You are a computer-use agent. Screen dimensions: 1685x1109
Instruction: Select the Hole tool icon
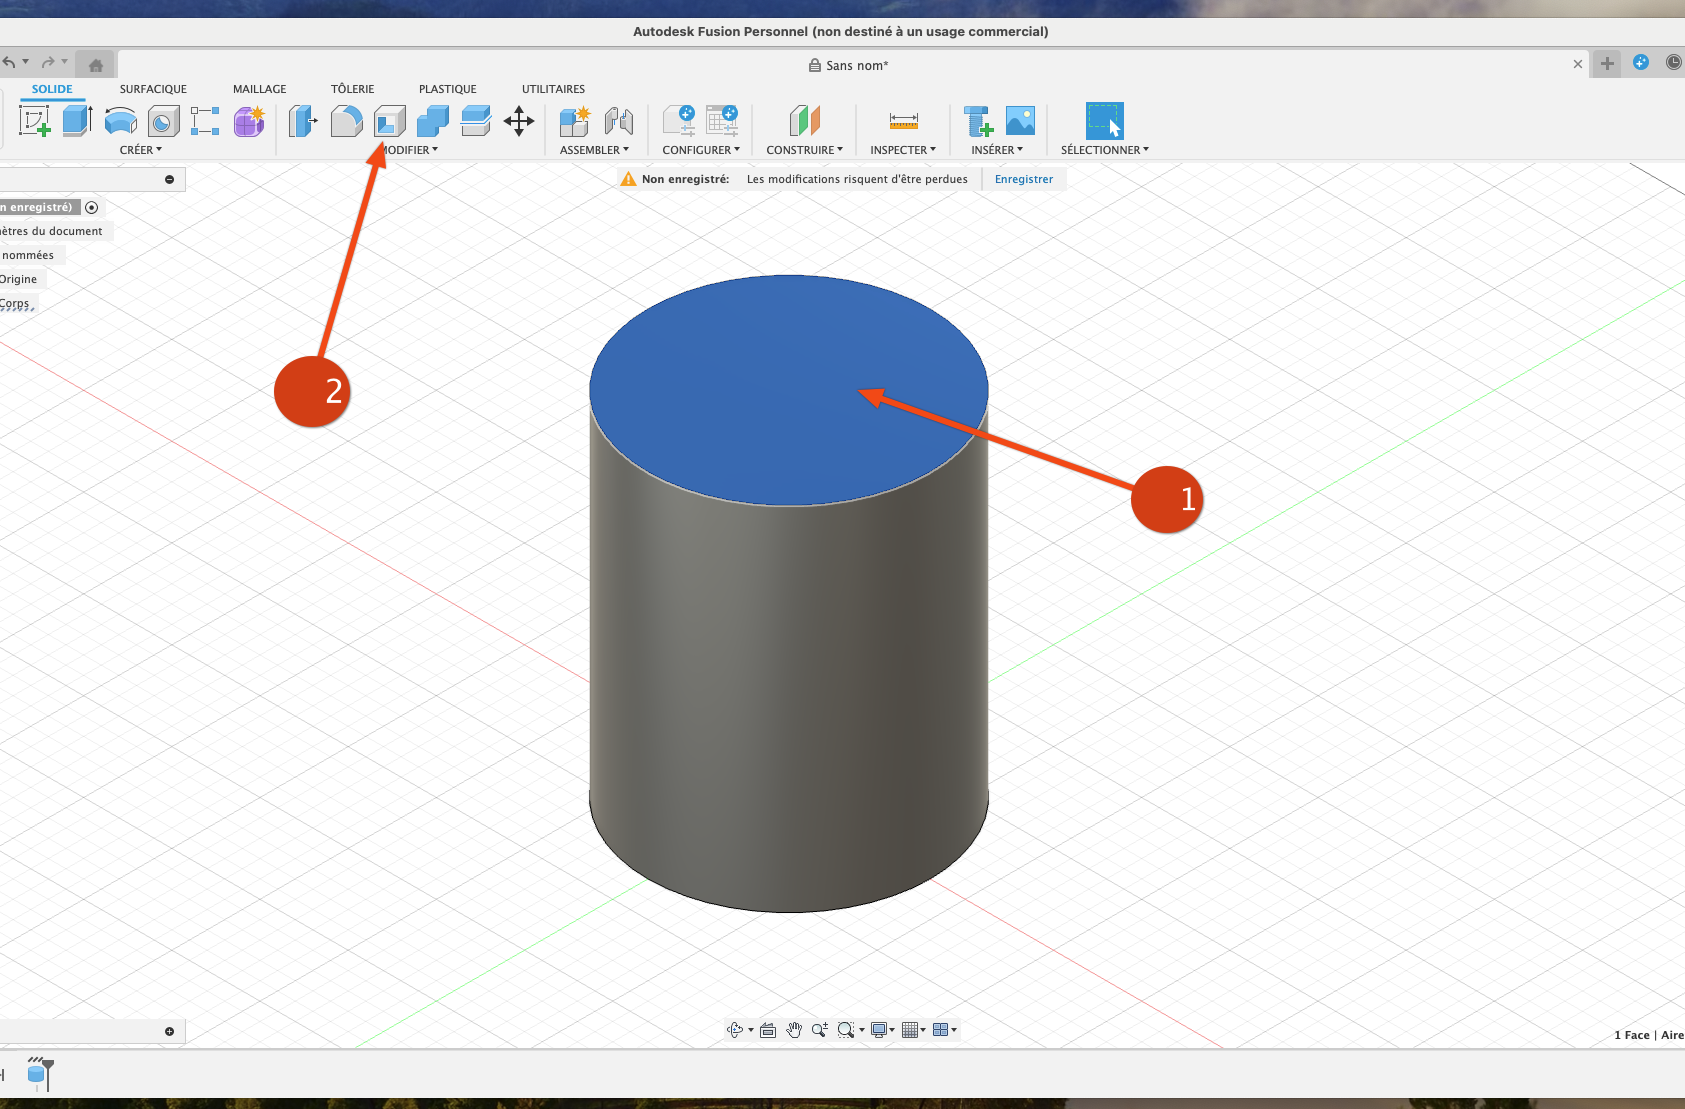click(164, 122)
